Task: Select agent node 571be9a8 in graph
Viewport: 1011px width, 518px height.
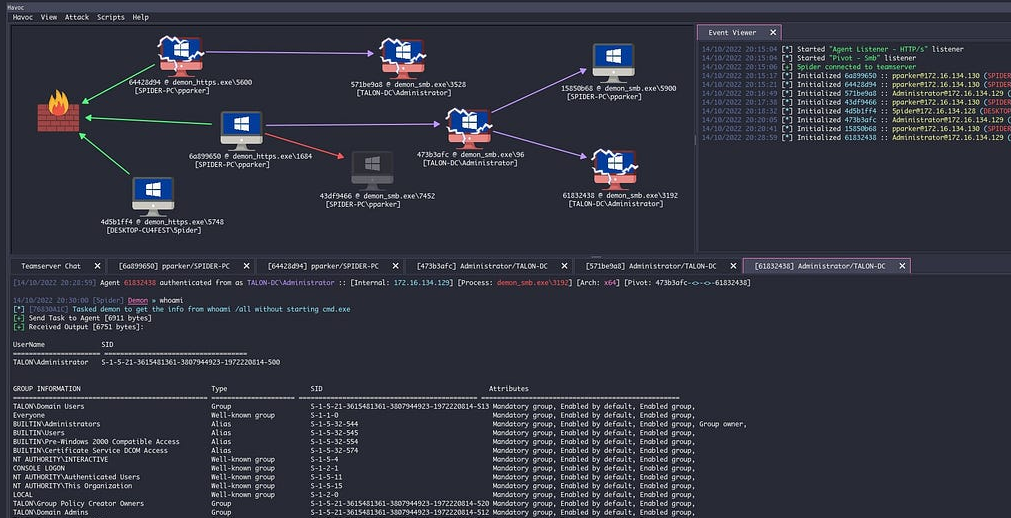Action: point(402,58)
